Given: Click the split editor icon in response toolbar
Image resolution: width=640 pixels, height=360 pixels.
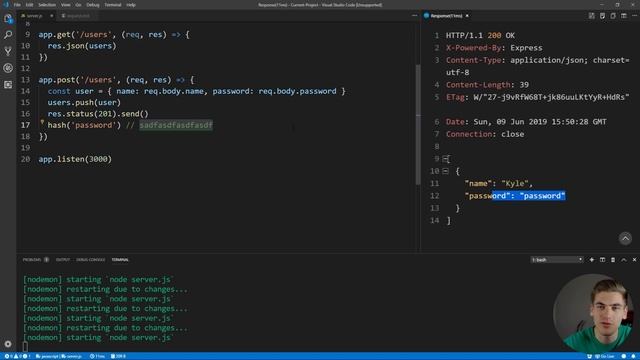Looking at the screenshot, I should pyautogui.click(x=623, y=16).
